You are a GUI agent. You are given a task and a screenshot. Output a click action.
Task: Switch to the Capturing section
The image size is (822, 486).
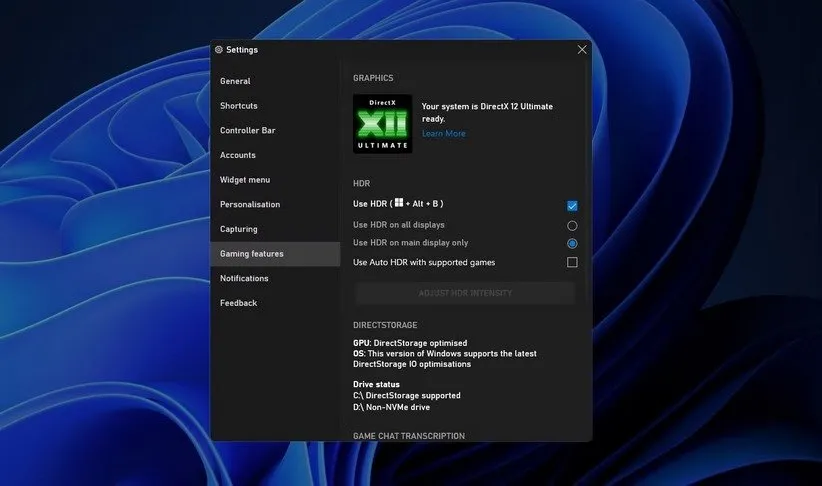click(238, 229)
